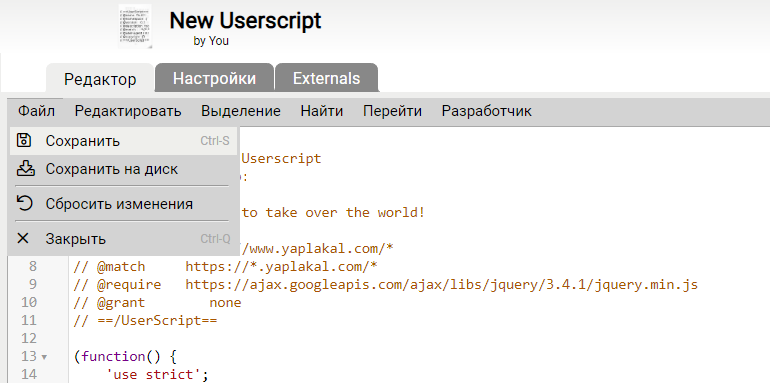Click the '// ==/UserScript==' line

(x=145, y=321)
